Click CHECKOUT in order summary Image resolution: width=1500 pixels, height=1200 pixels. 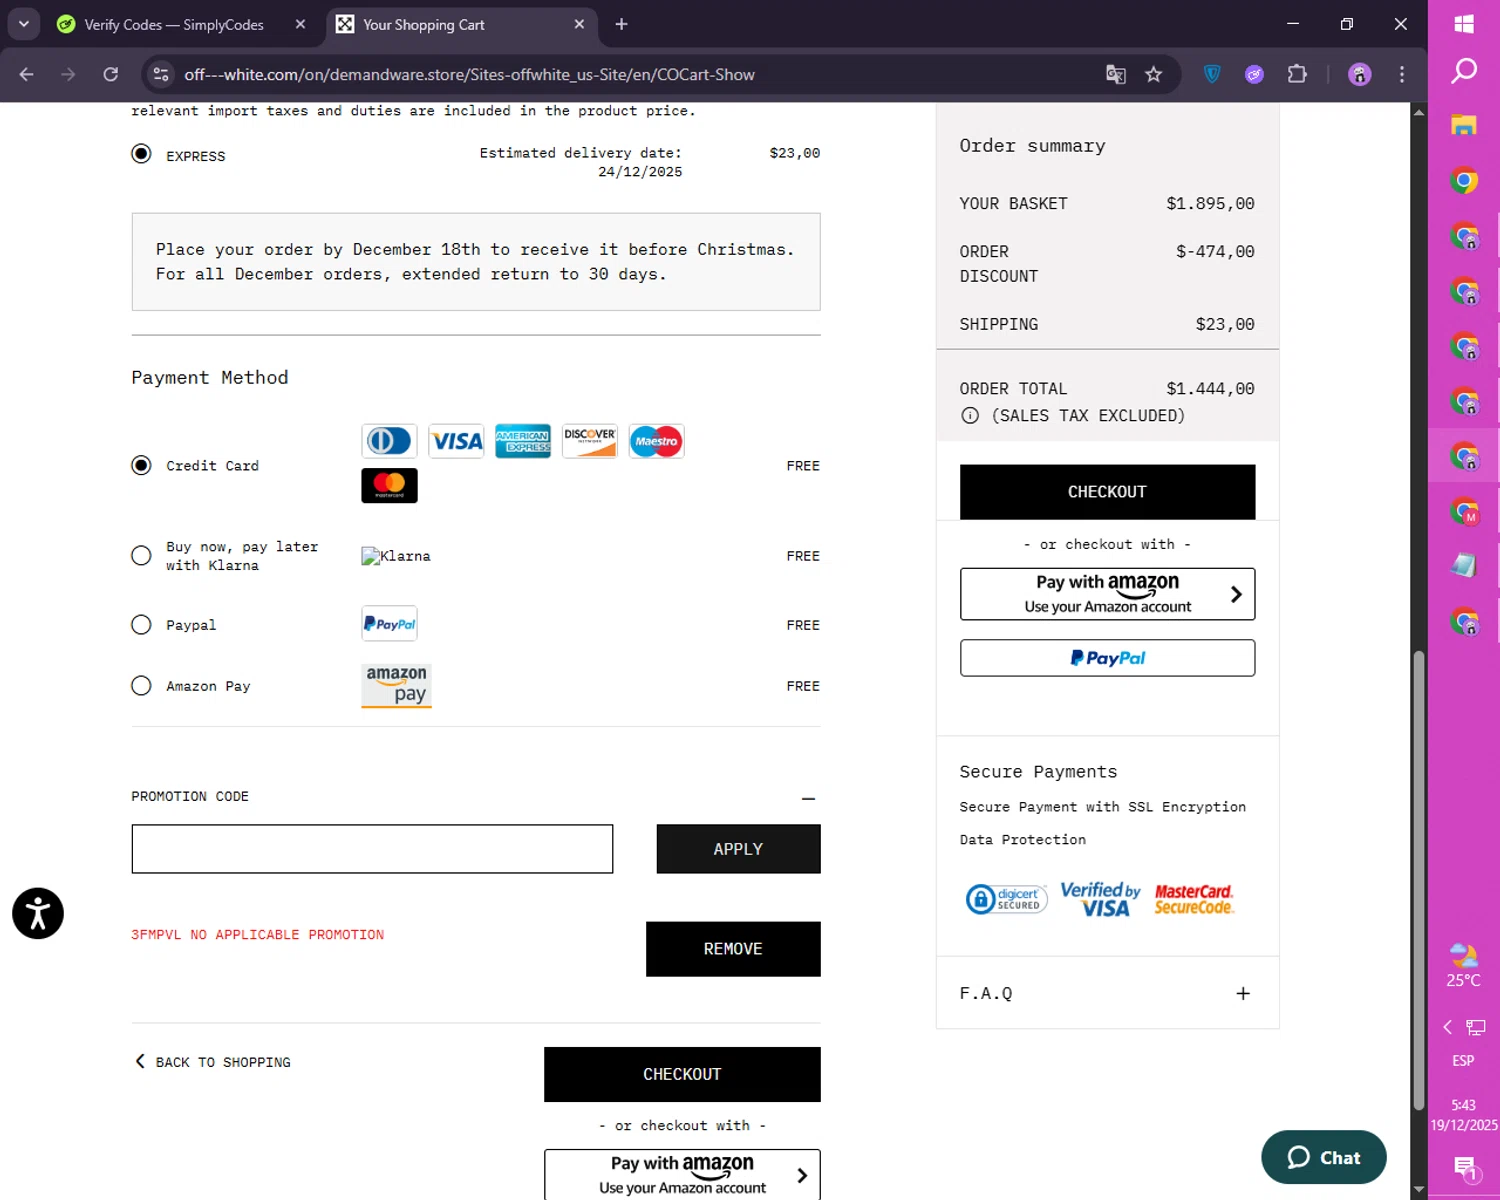coord(1107,492)
